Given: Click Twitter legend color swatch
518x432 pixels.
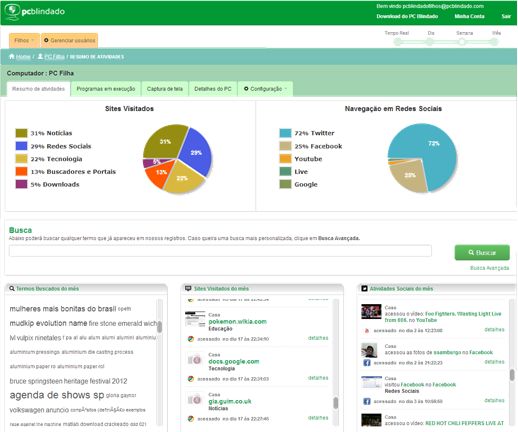Looking at the screenshot, I should click(x=285, y=133).
